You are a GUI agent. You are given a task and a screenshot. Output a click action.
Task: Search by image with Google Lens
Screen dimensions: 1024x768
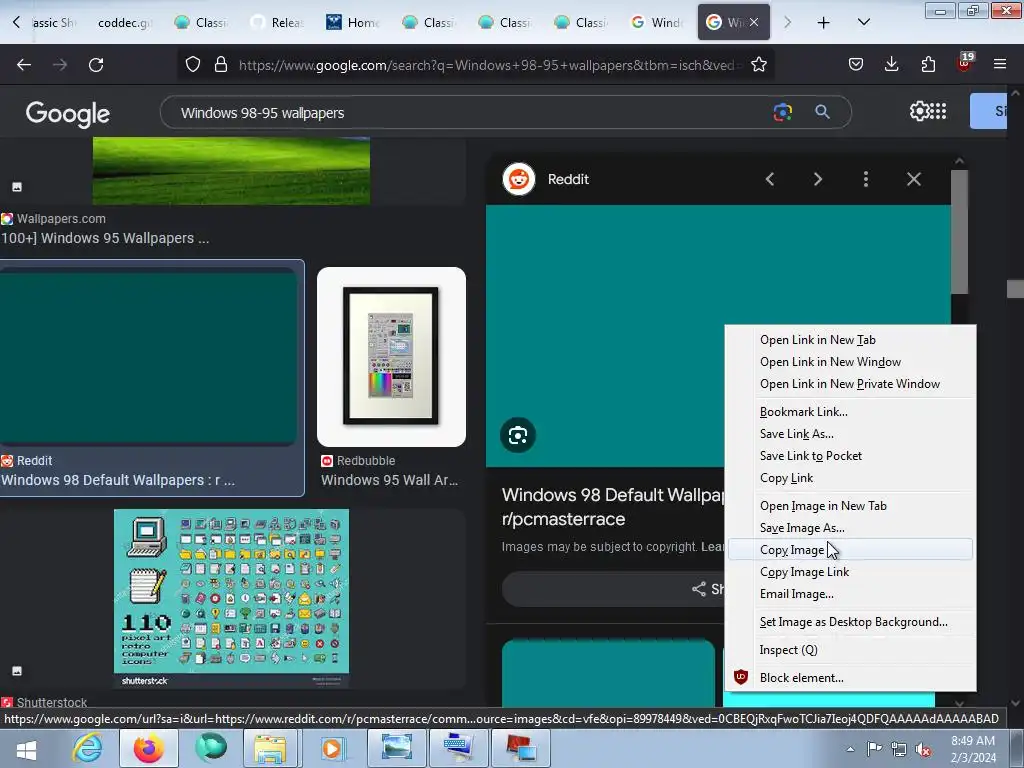click(782, 112)
